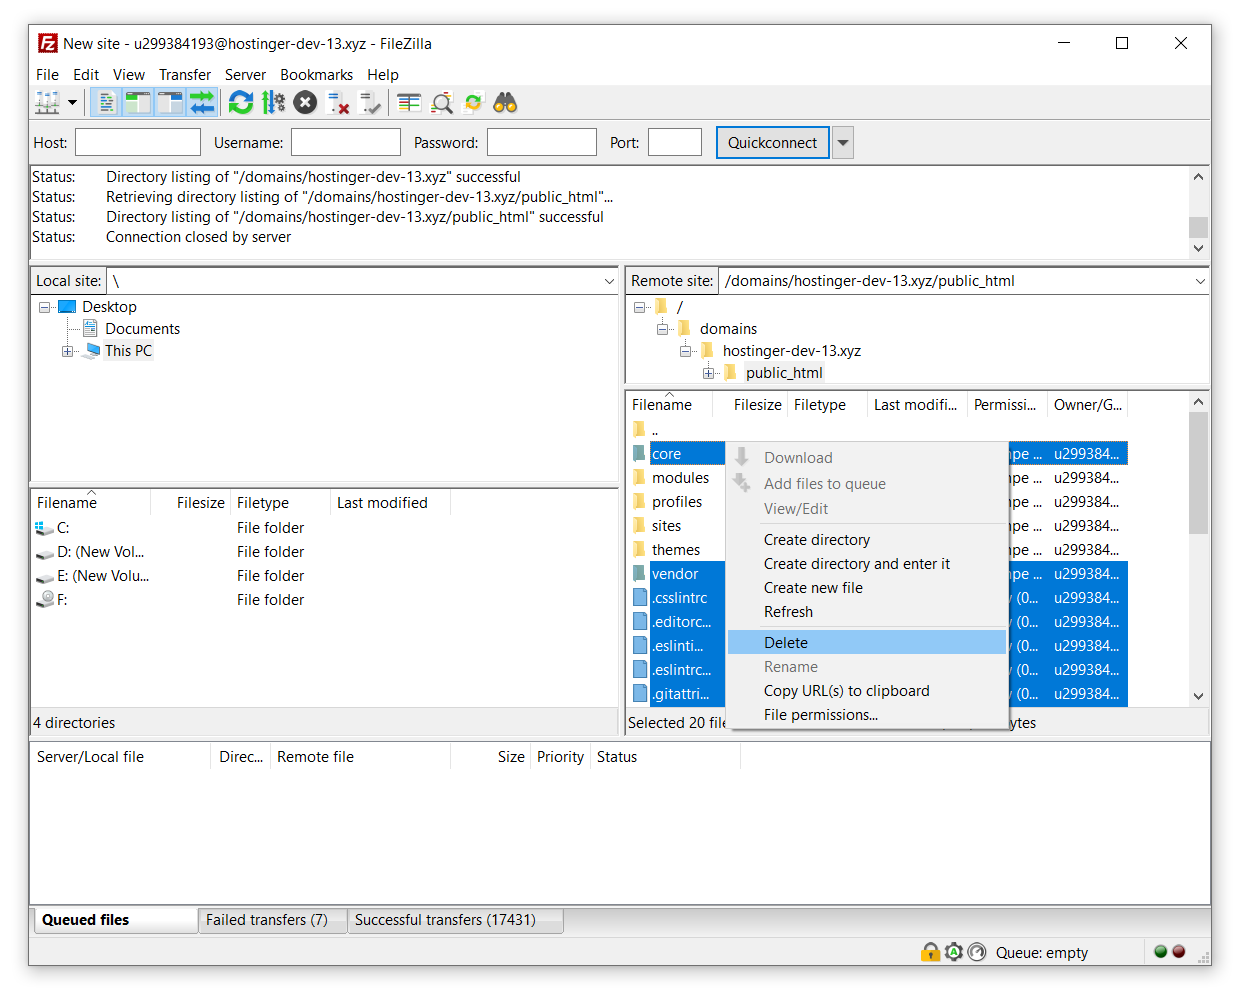Toggle the transfer queue display
This screenshot has width=1237, height=993.
tap(202, 102)
